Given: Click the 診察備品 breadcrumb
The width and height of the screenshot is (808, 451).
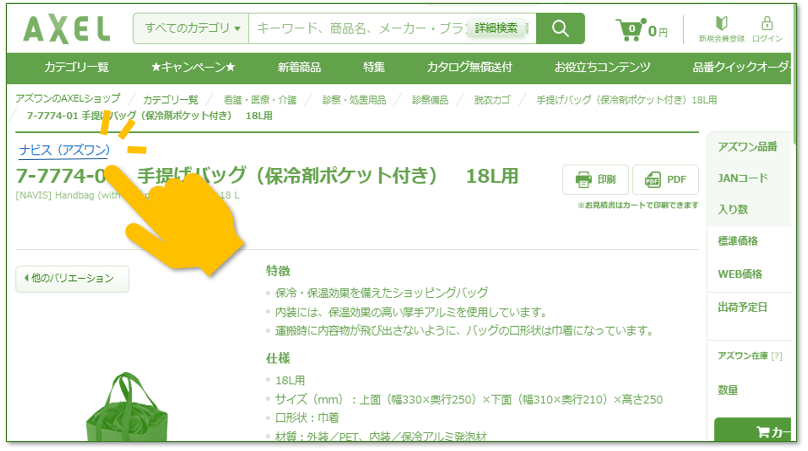Looking at the screenshot, I should pos(430,100).
